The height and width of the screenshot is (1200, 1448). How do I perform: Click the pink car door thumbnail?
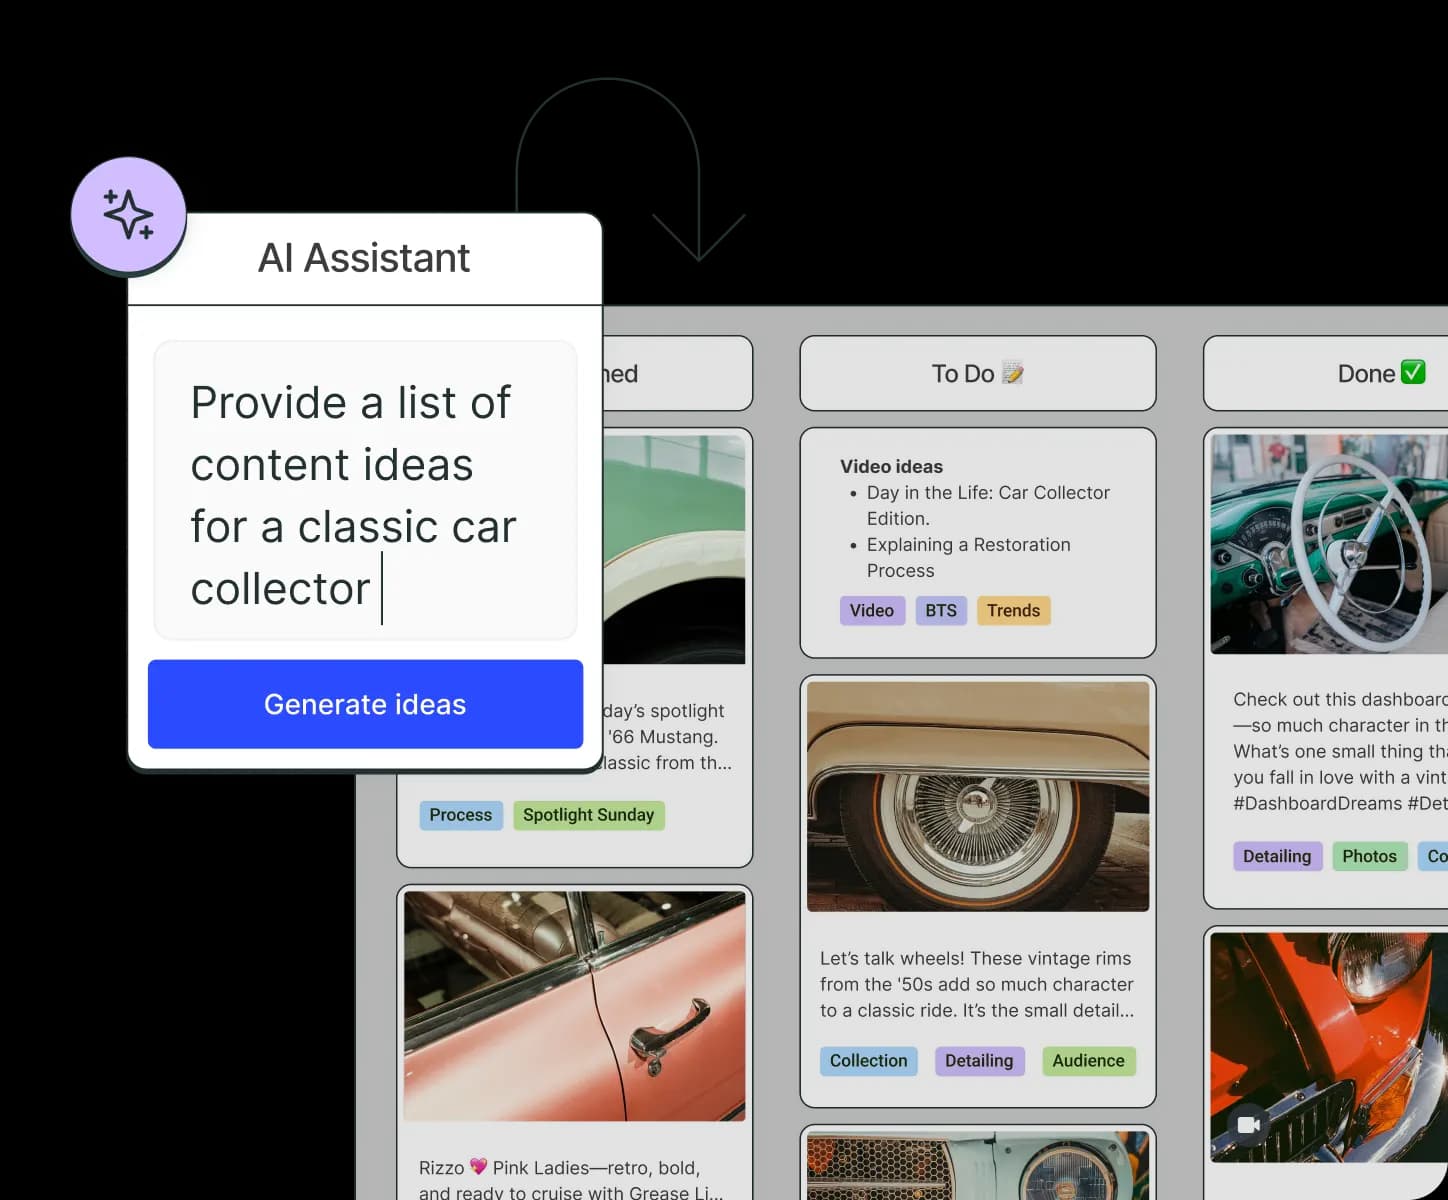574,1005
